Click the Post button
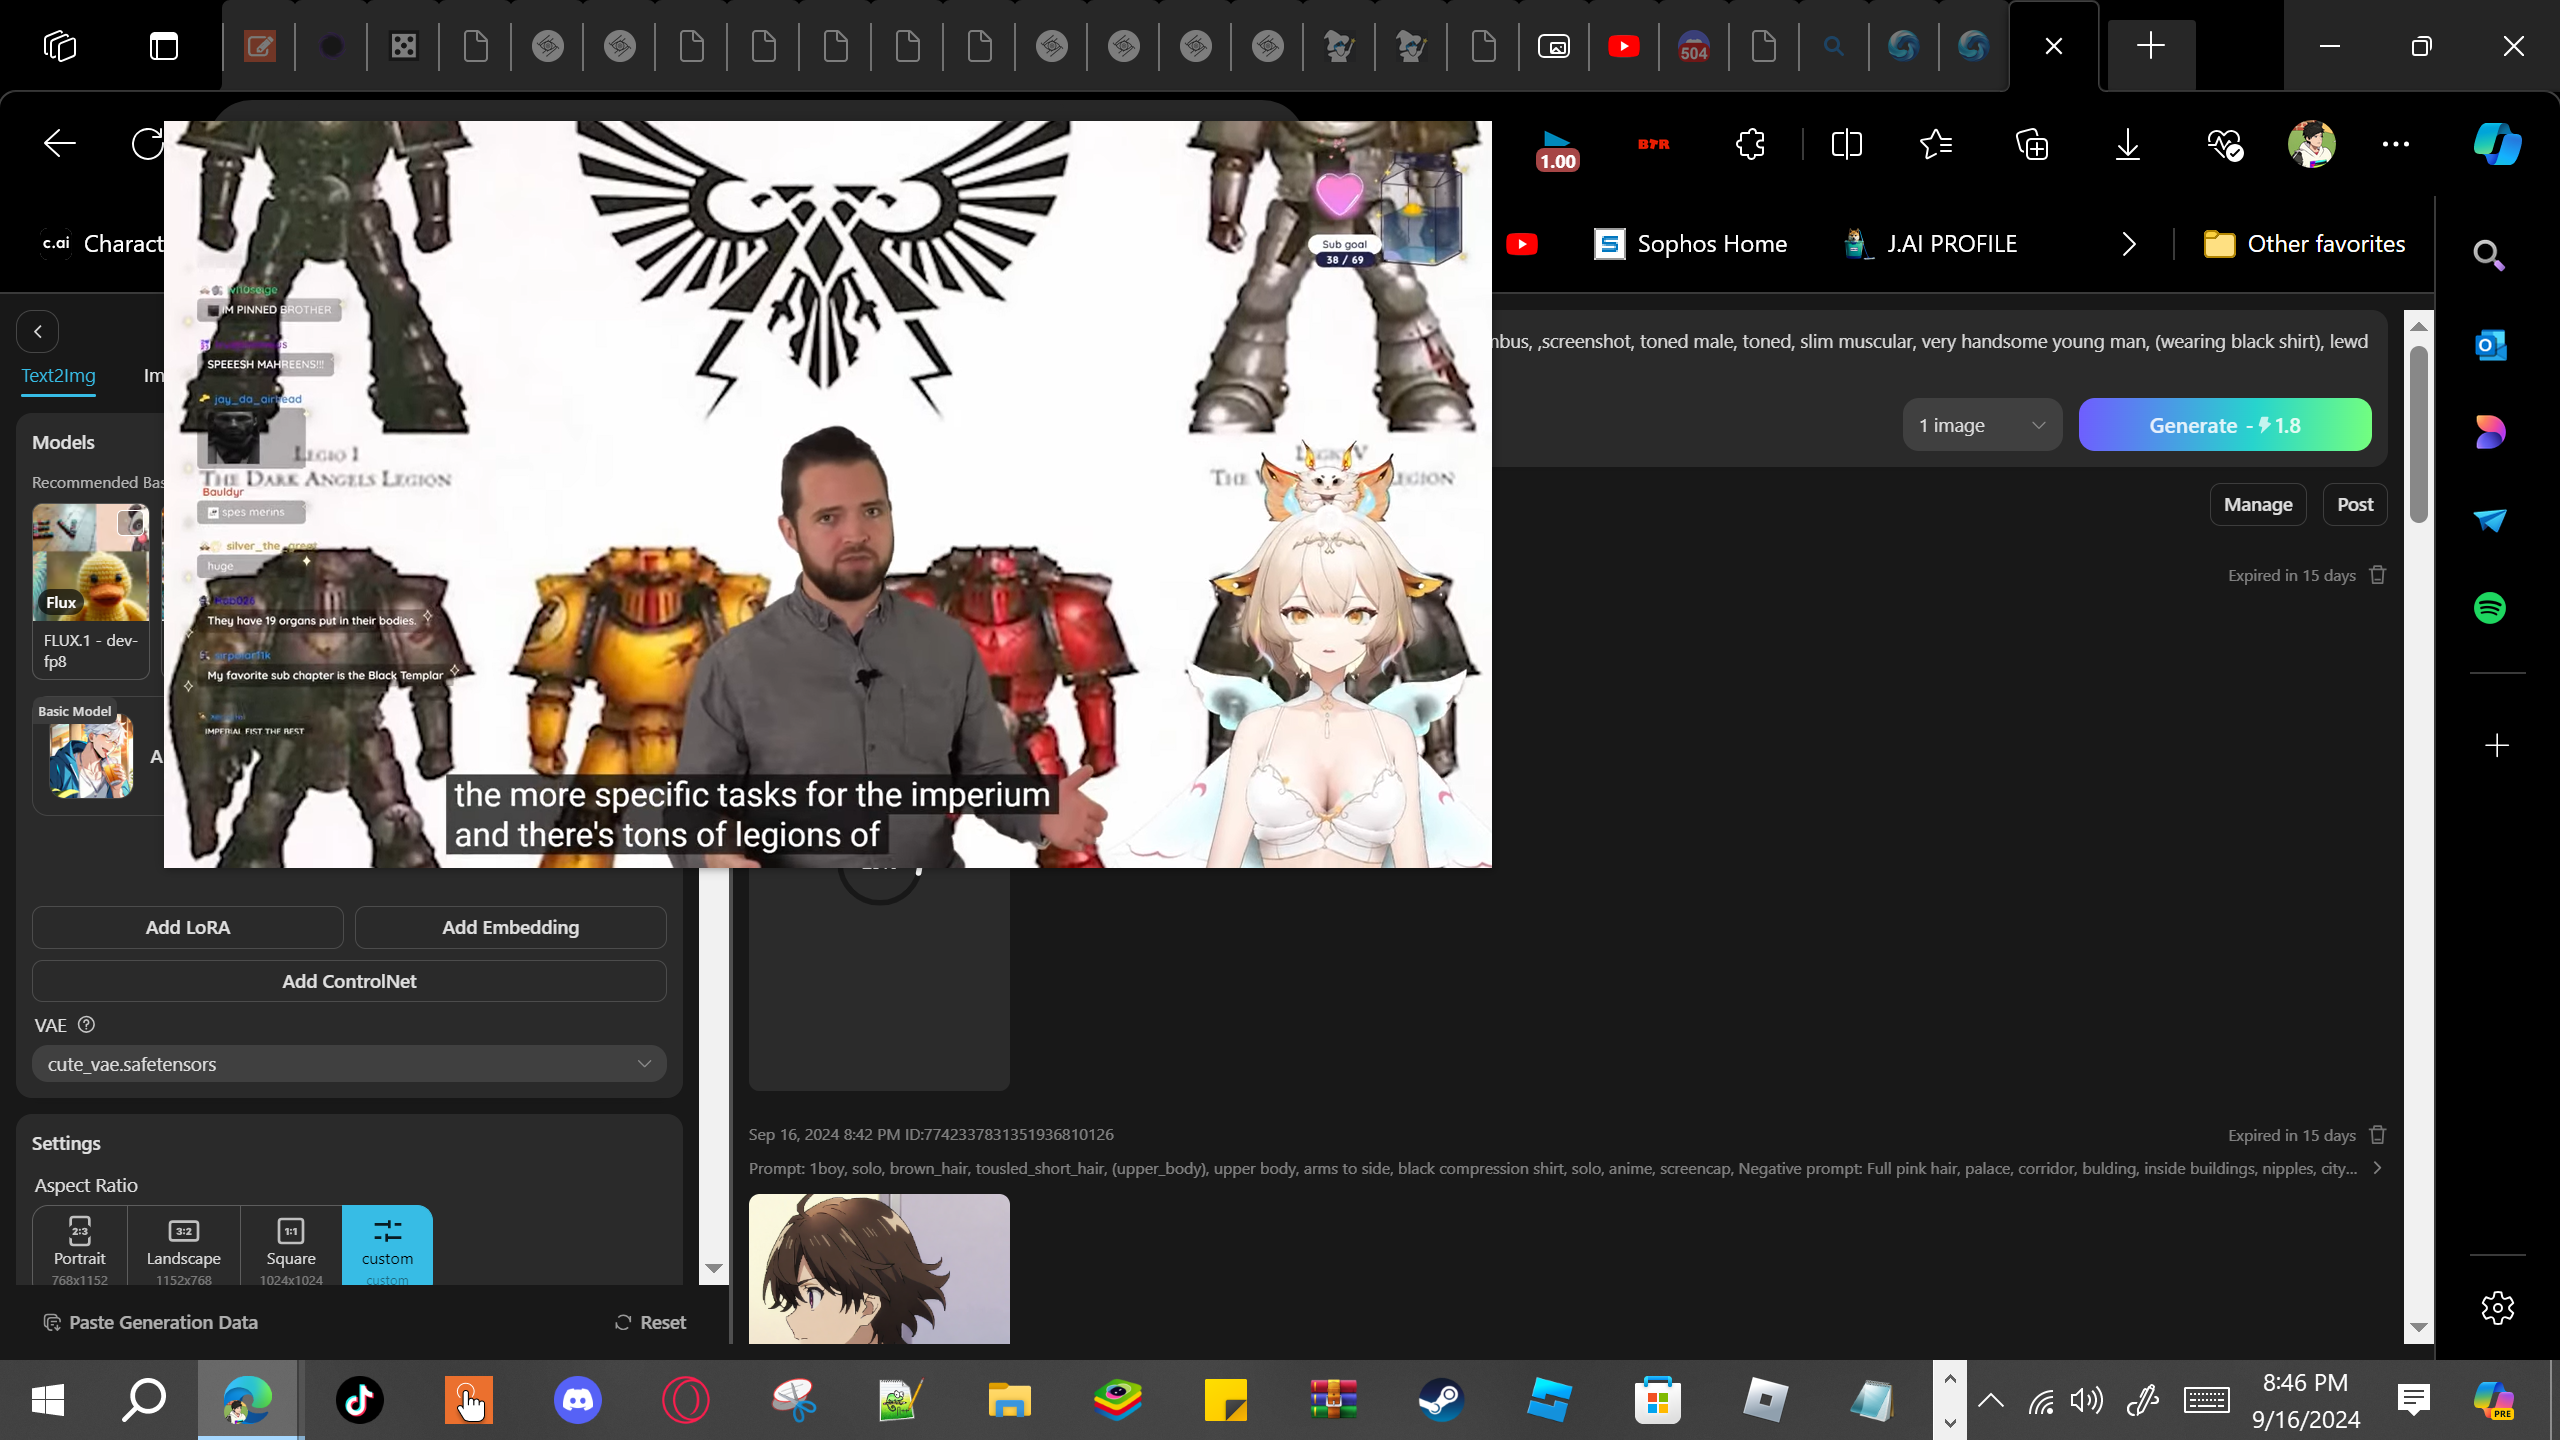The image size is (2560, 1440). pos(2355,505)
